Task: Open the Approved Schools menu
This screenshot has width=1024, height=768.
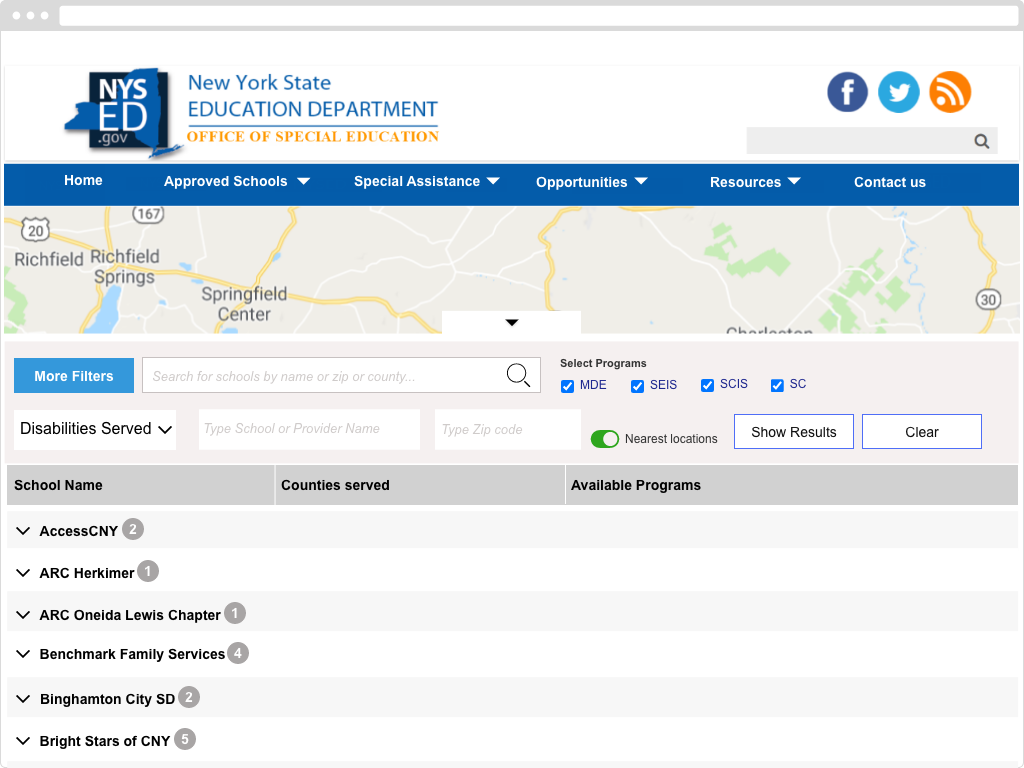Action: [237, 182]
